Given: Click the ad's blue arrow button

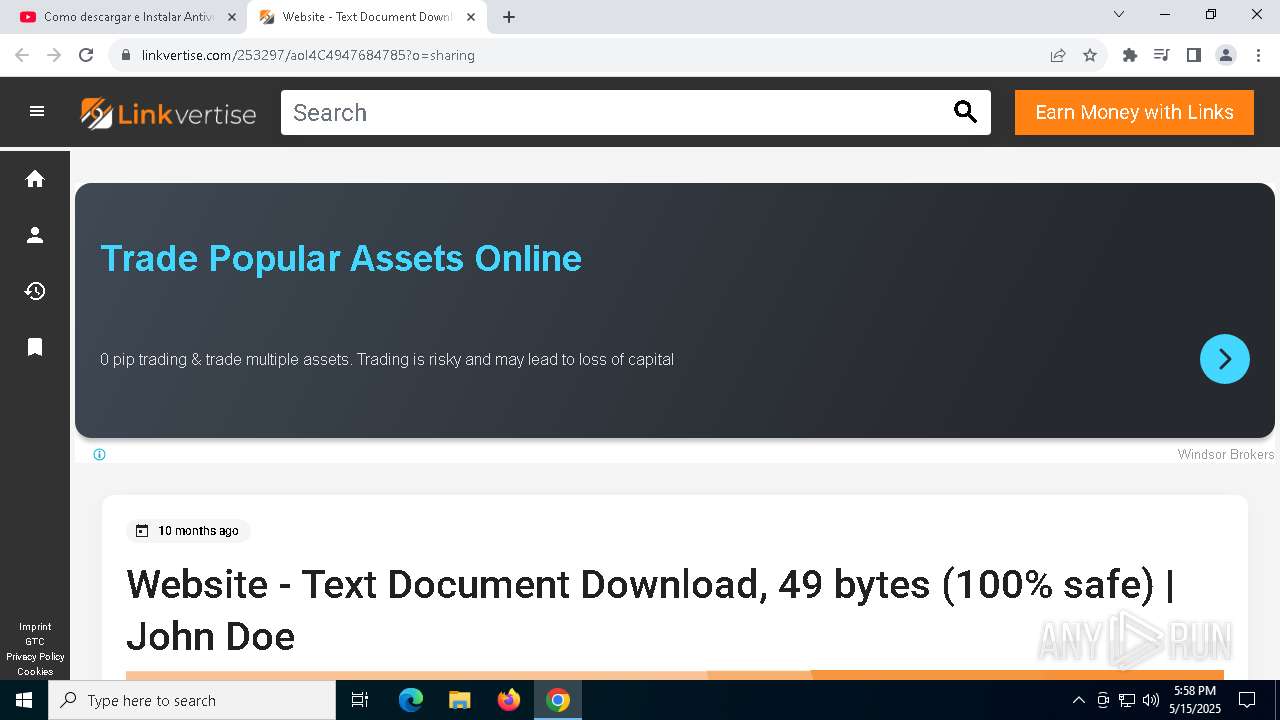Looking at the screenshot, I should tap(1225, 359).
